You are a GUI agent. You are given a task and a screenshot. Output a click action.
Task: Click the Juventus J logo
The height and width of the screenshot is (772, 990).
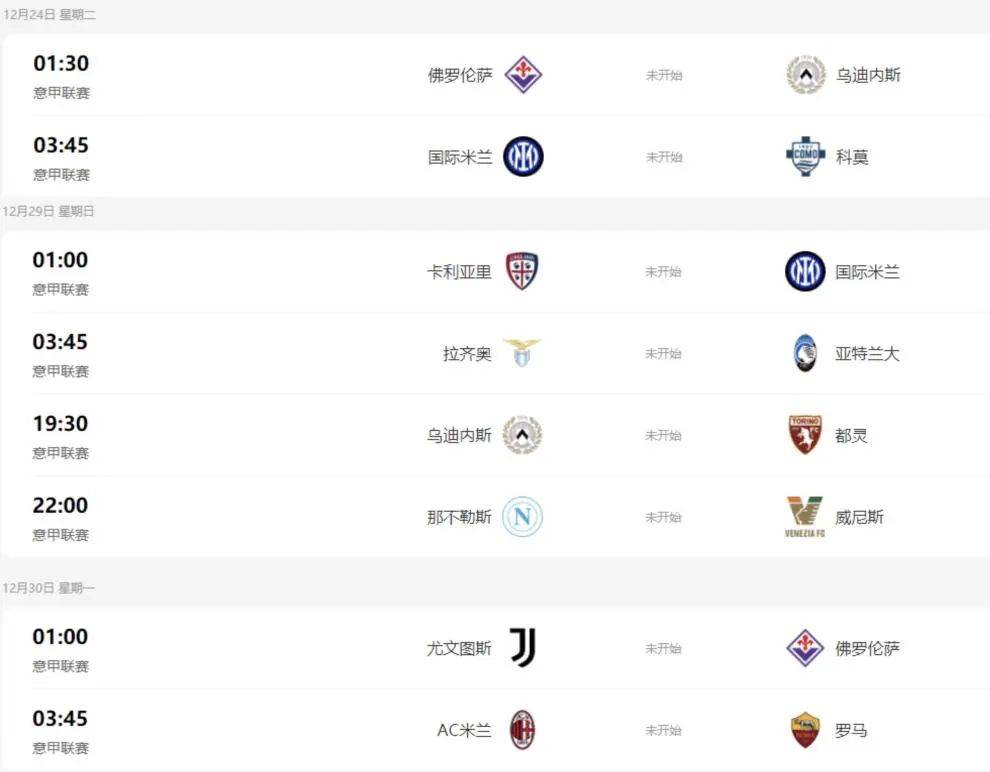[x=523, y=648]
